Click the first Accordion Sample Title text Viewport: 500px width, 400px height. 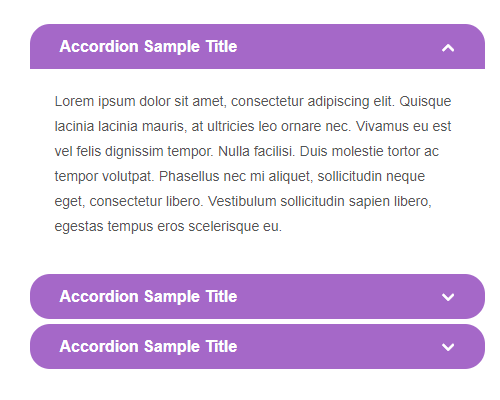click(x=148, y=46)
